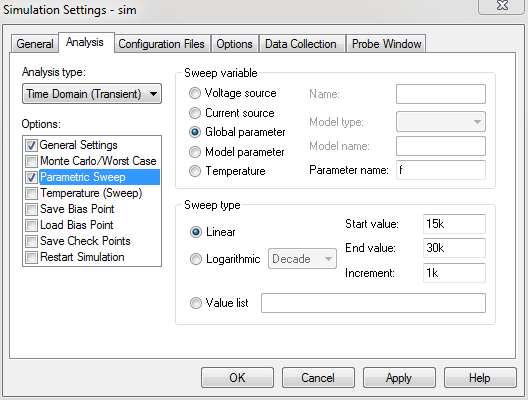Check the Load Bias Point option
528x400 pixels.
pos(31,225)
